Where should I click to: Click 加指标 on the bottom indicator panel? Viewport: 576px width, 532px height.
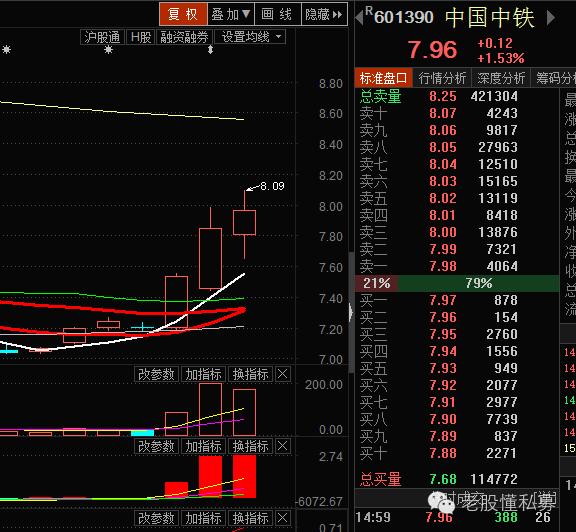tap(204, 518)
